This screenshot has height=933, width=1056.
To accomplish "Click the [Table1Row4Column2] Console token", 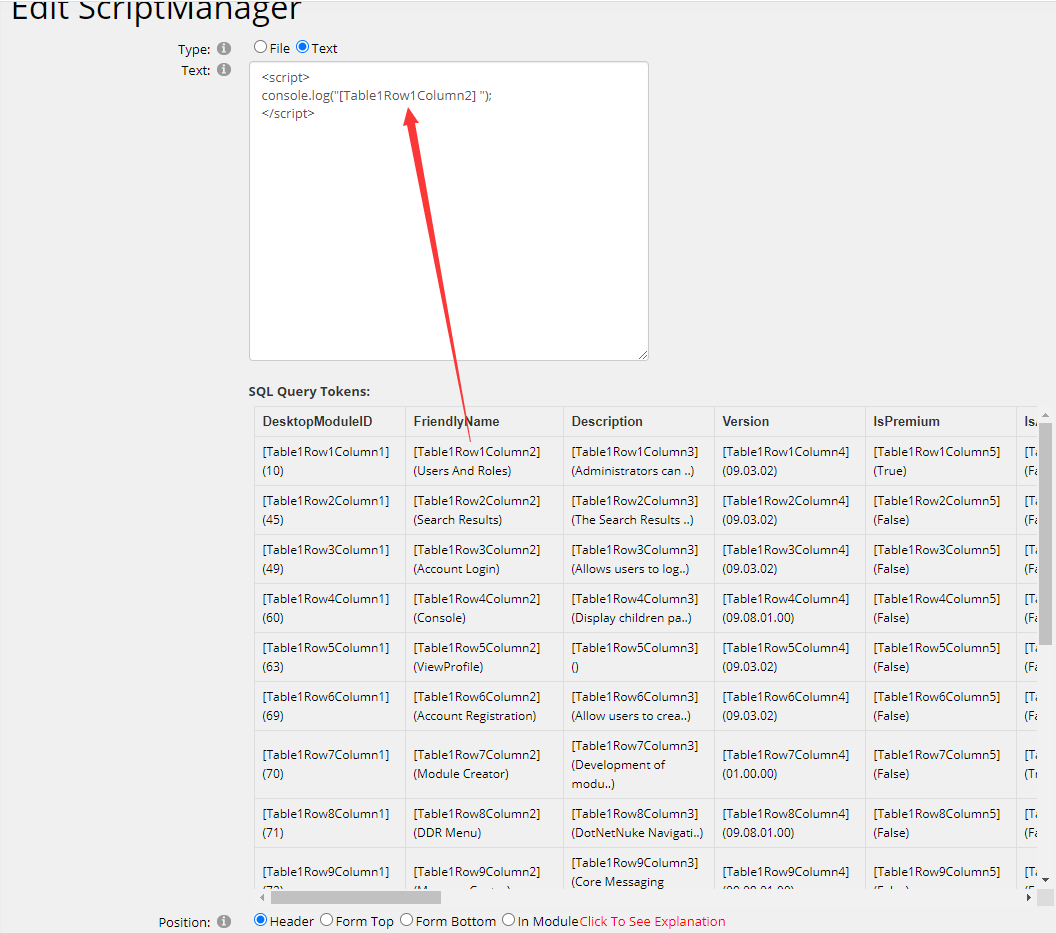I will coord(477,599).
